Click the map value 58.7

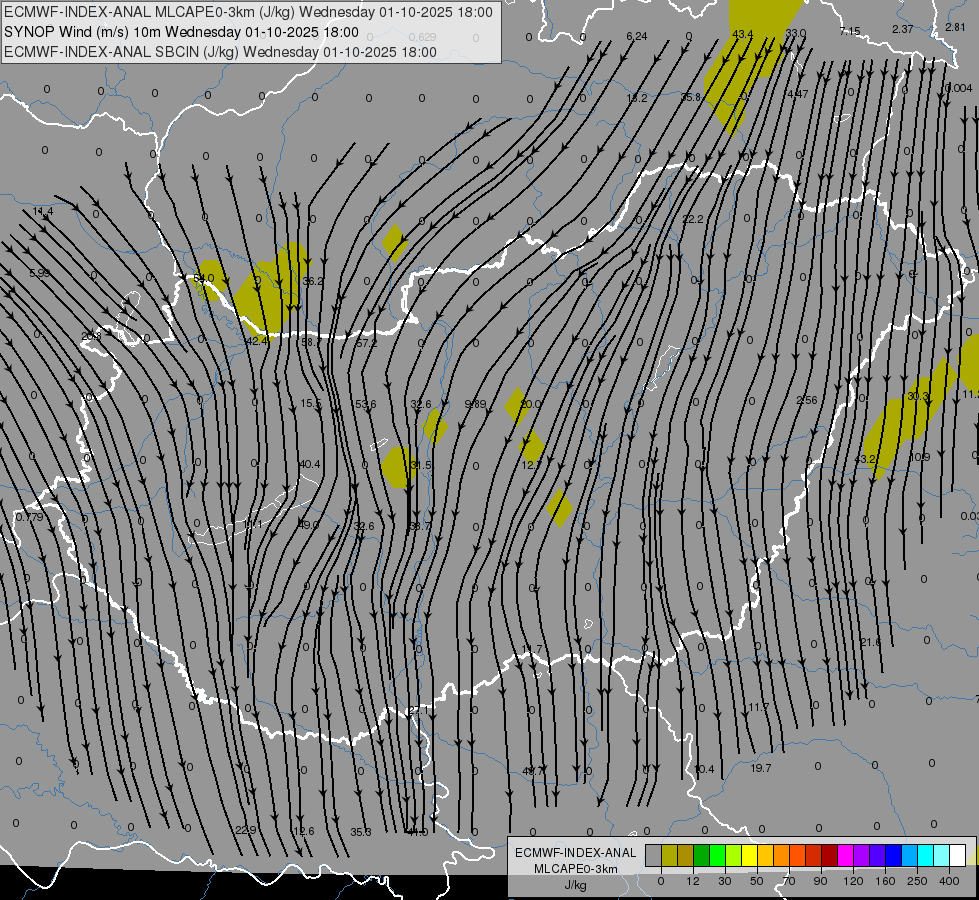click(312, 342)
